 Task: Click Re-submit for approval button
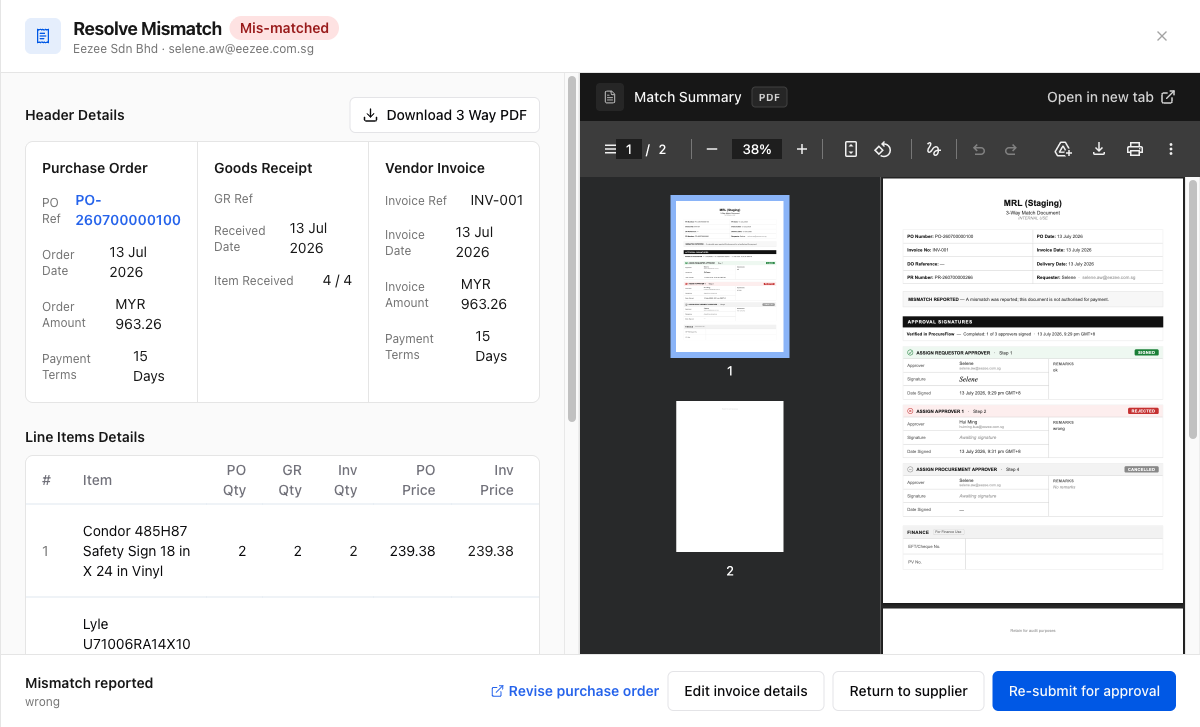tap(1084, 691)
